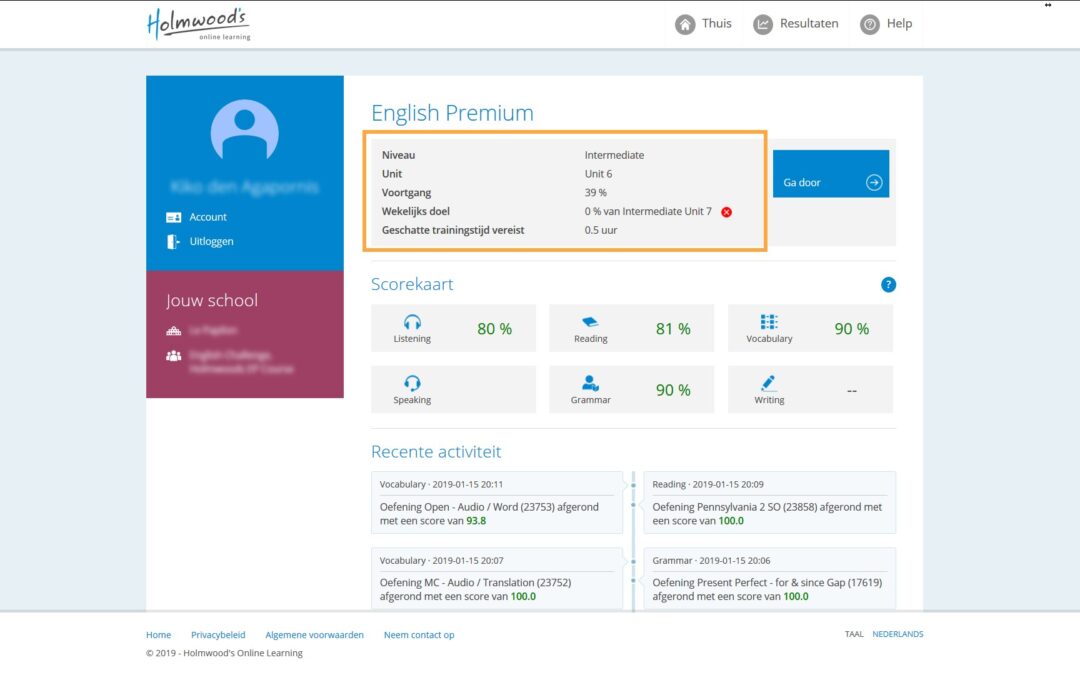
Task: Click the Geschatte trainingstijd vereist label
Action: [x=453, y=231]
